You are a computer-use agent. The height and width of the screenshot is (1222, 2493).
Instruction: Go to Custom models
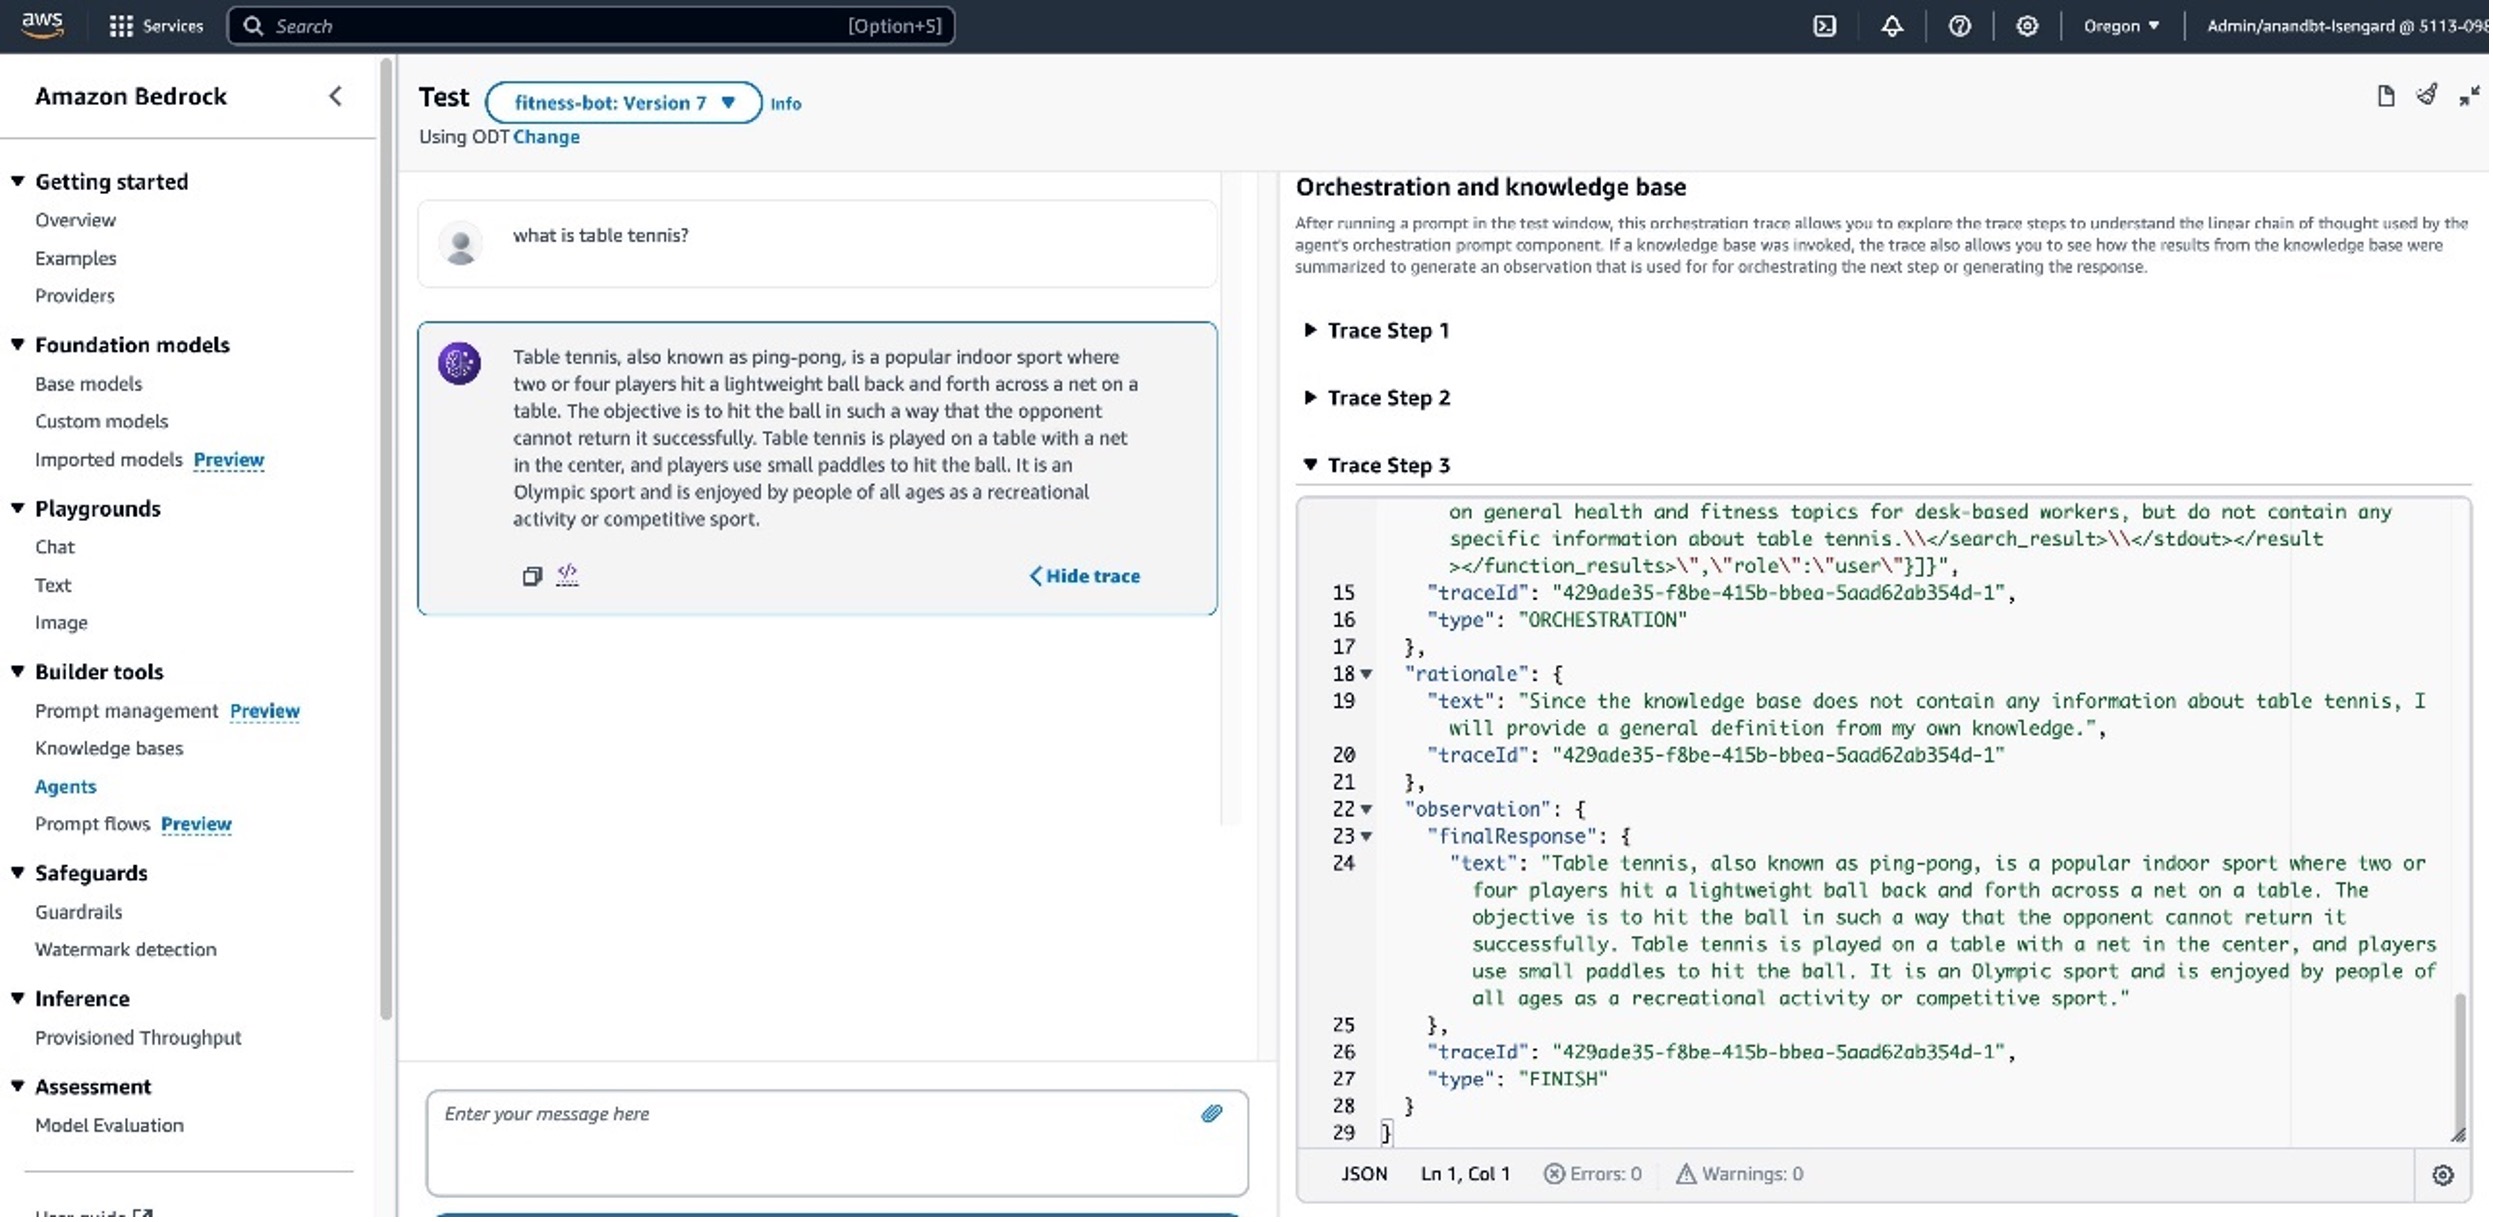(x=101, y=422)
